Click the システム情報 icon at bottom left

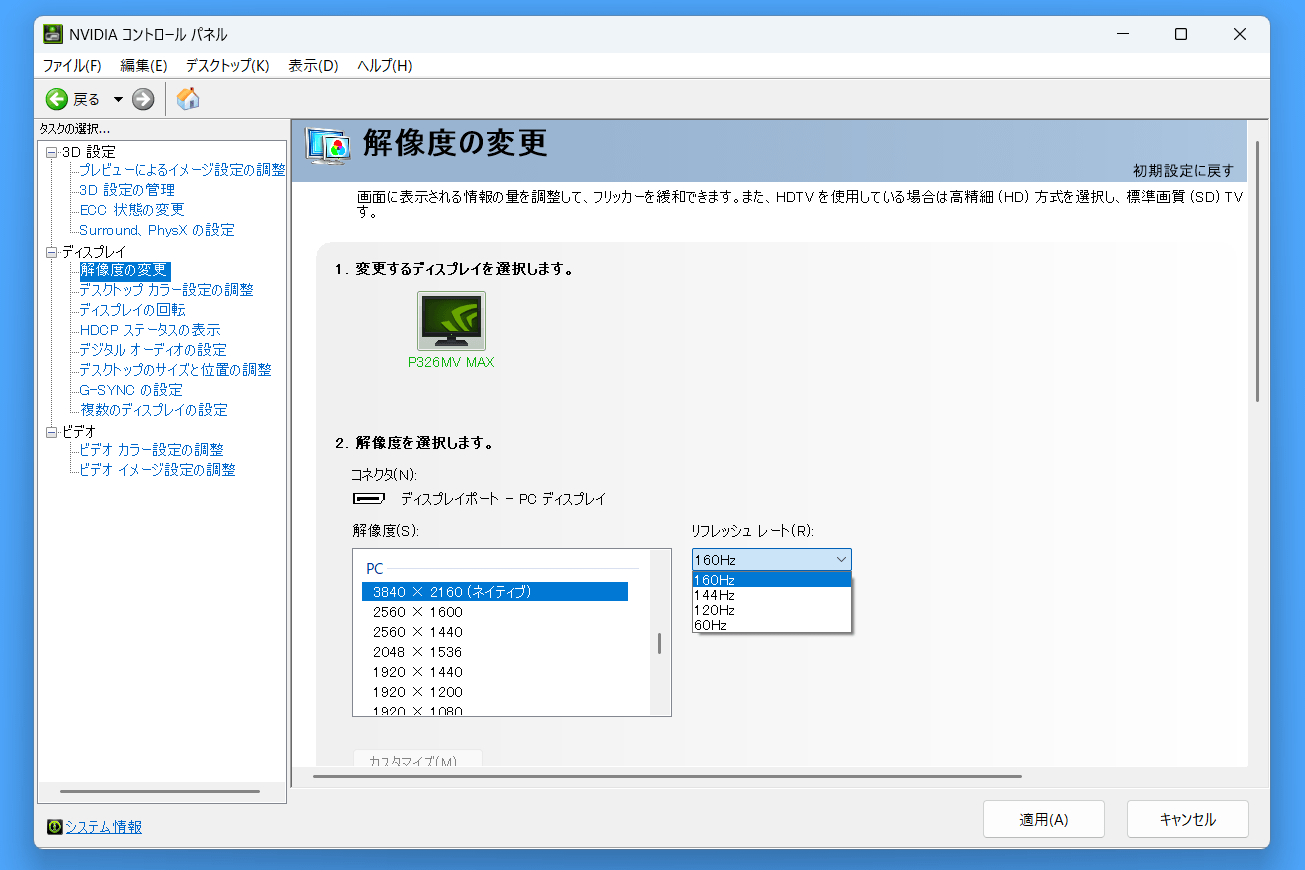(54, 827)
